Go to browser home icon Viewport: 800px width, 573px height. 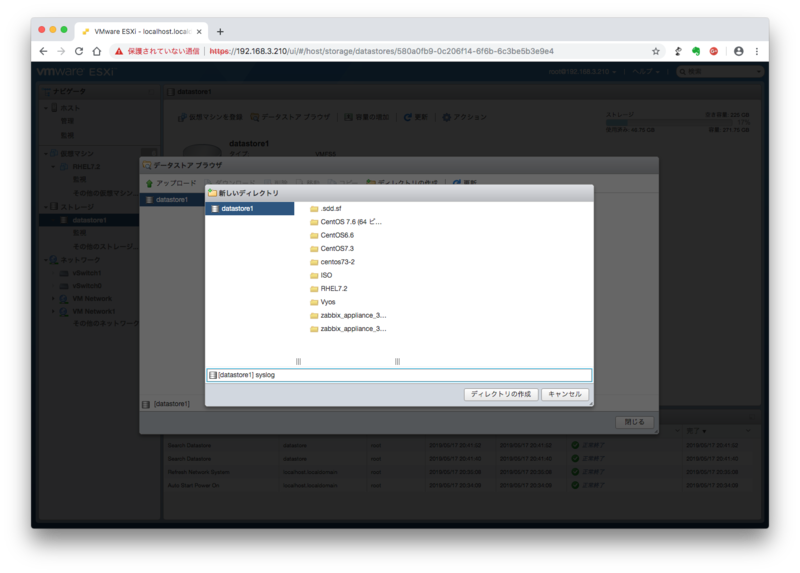pos(96,51)
